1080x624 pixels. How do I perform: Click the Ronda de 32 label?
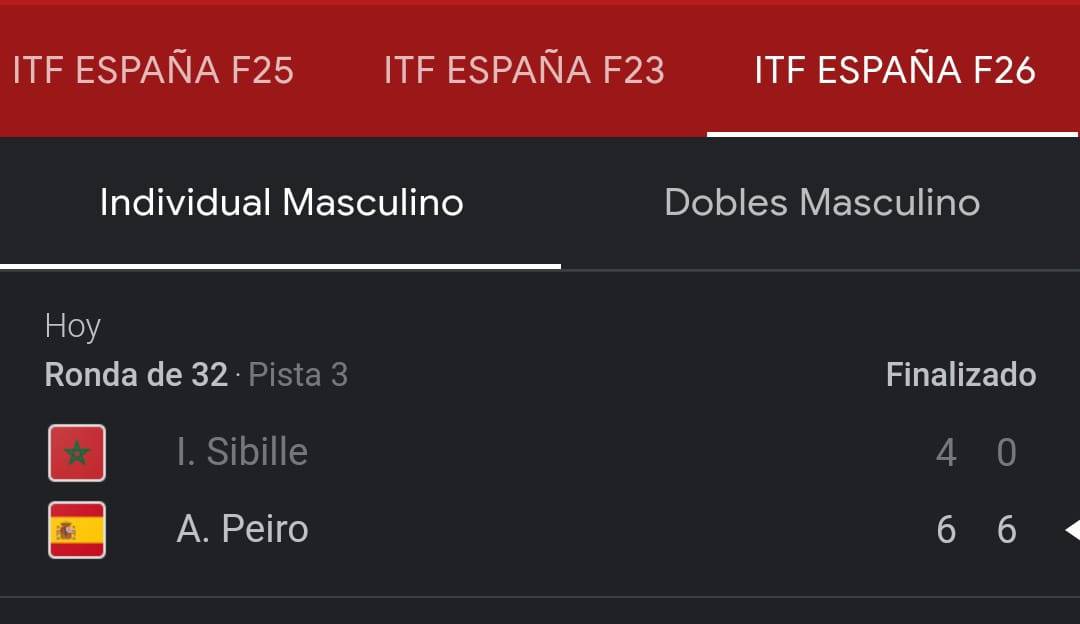(136, 375)
